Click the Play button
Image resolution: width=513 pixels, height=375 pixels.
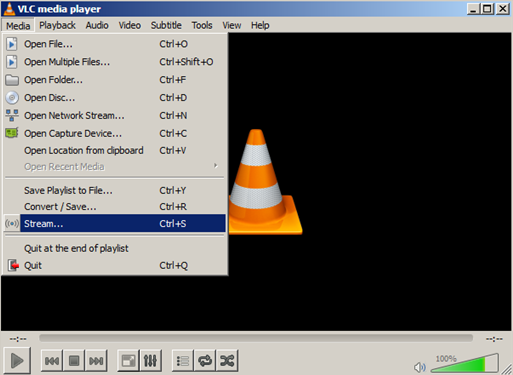17,360
